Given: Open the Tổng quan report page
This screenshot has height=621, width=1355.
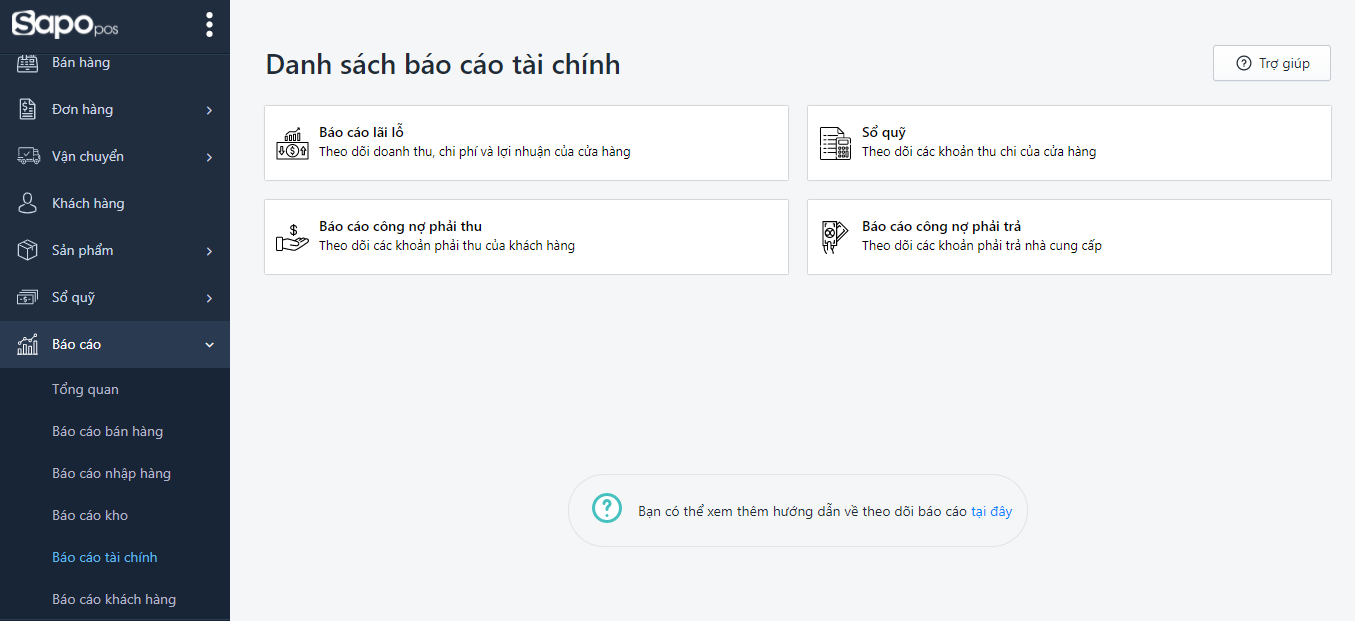Looking at the screenshot, I should (85, 389).
